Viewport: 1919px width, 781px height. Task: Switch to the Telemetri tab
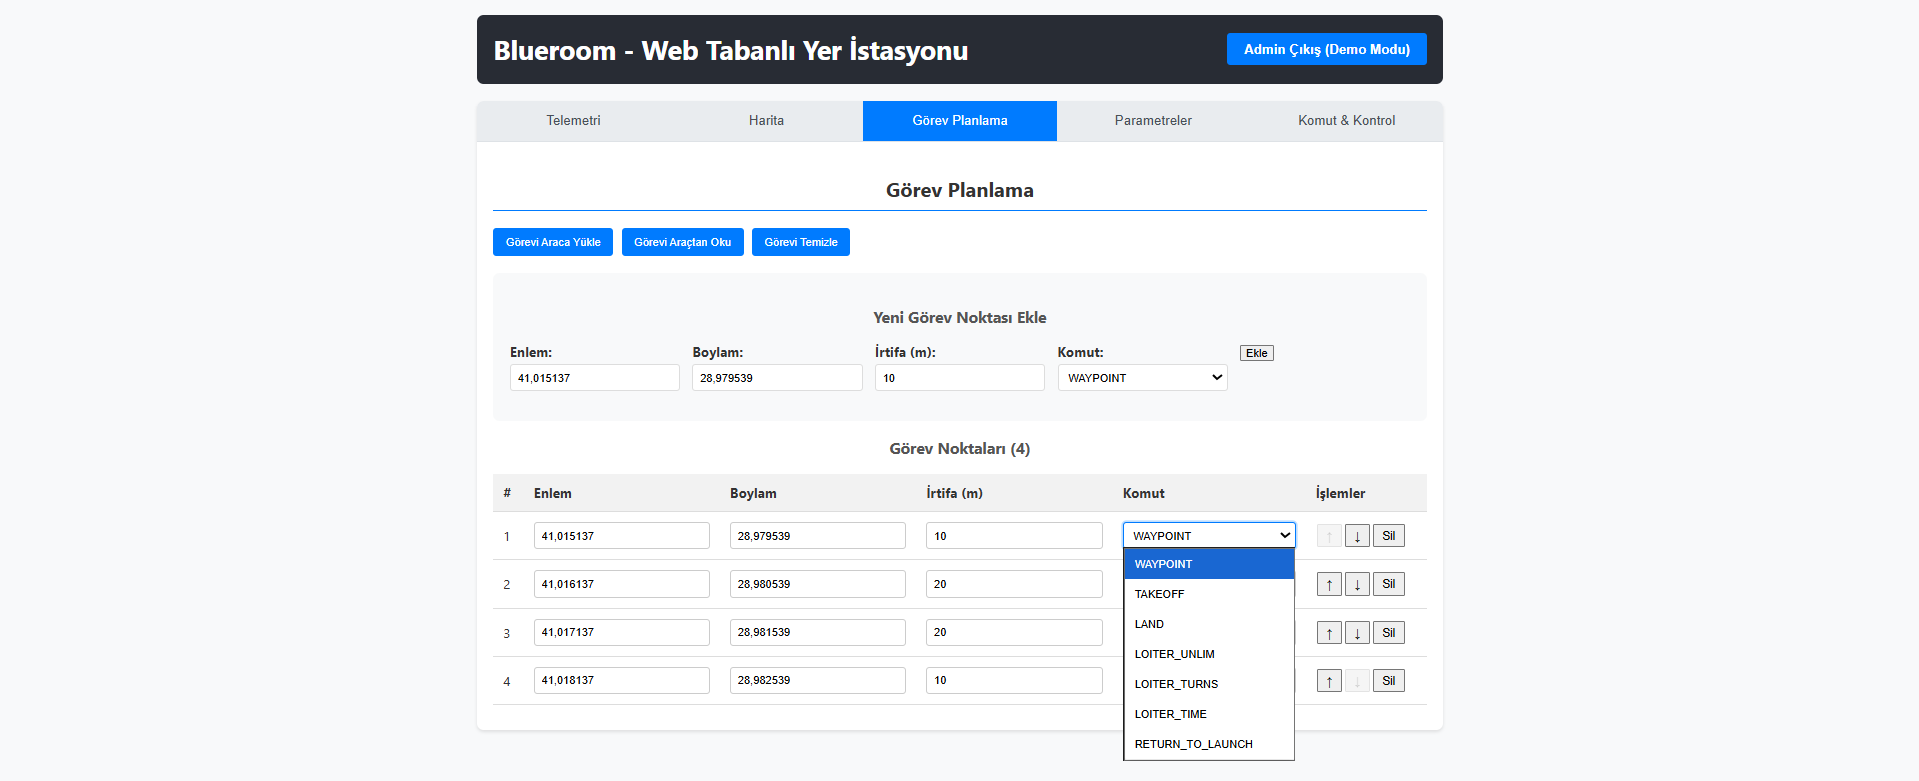pyautogui.click(x=573, y=121)
